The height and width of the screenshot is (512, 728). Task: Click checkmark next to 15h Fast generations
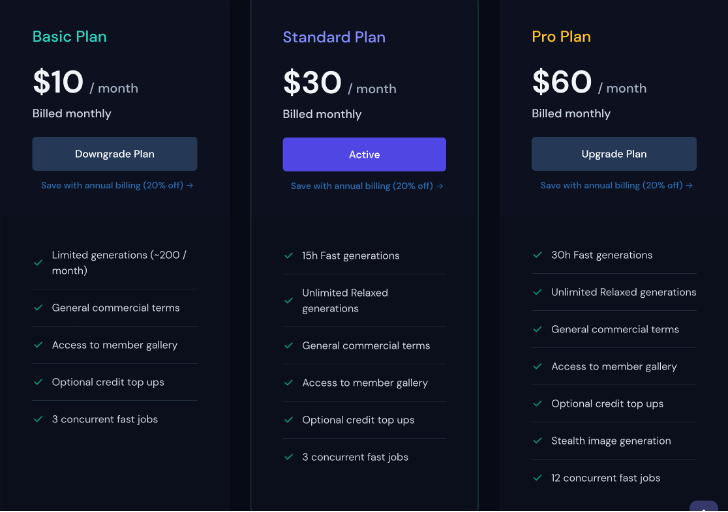[x=288, y=255]
